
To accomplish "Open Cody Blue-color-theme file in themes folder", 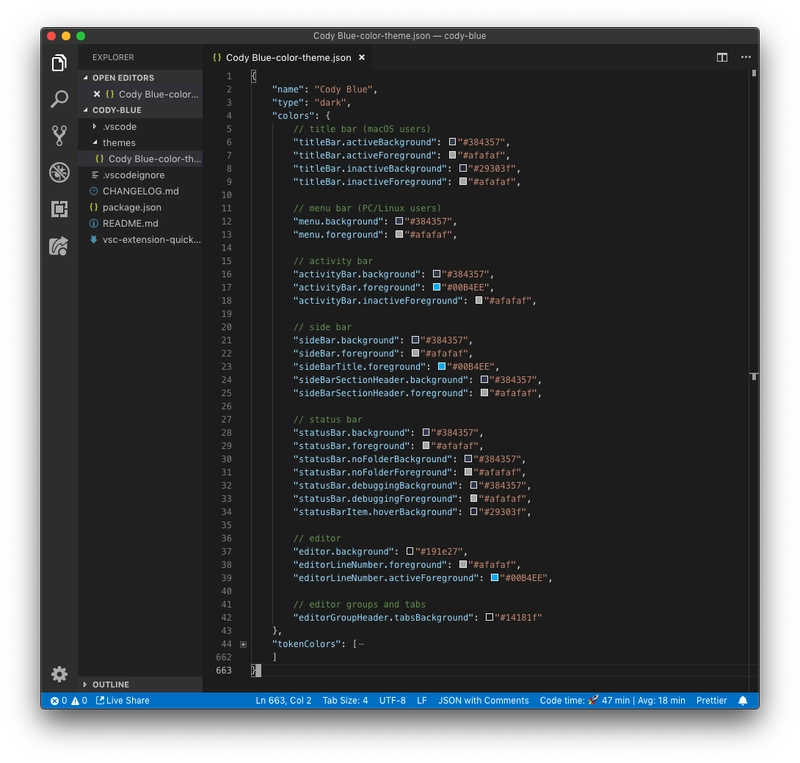I will [x=140, y=159].
